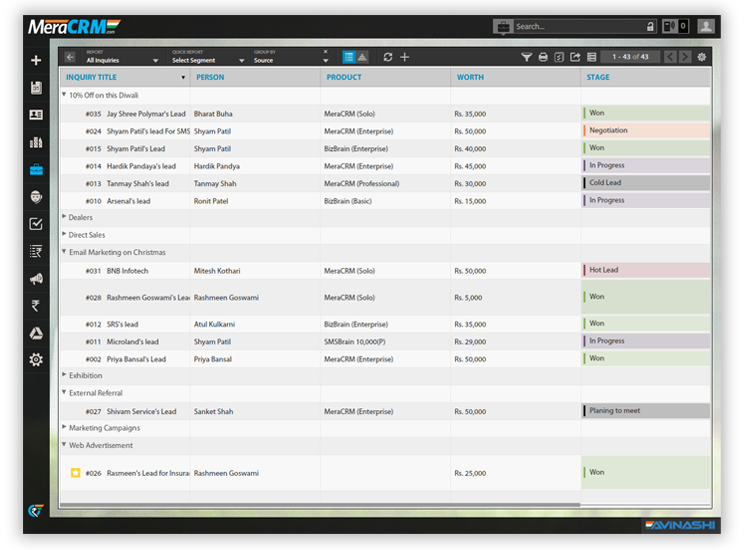
Task: Click the rupee logo at the sidebar bottom
Action: [x=35, y=511]
